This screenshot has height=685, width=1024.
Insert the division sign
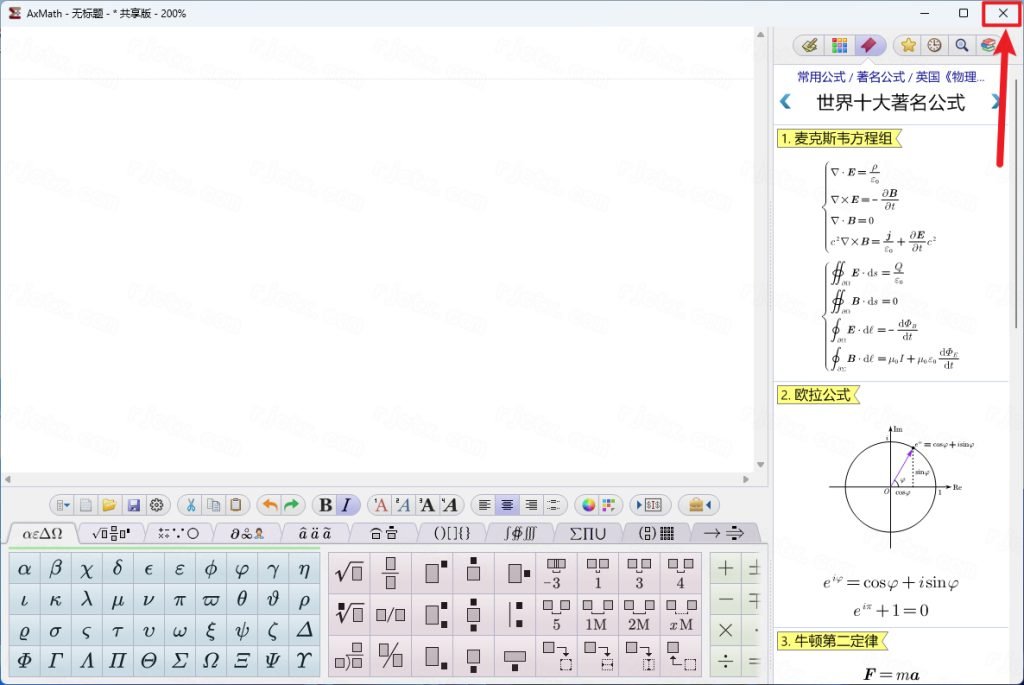coord(726,661)
